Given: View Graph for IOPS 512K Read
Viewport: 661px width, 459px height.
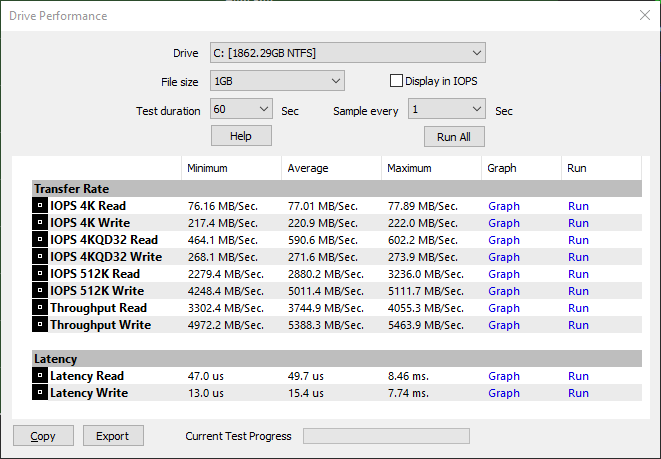Looking at the screenshot, I should (504, 274).
